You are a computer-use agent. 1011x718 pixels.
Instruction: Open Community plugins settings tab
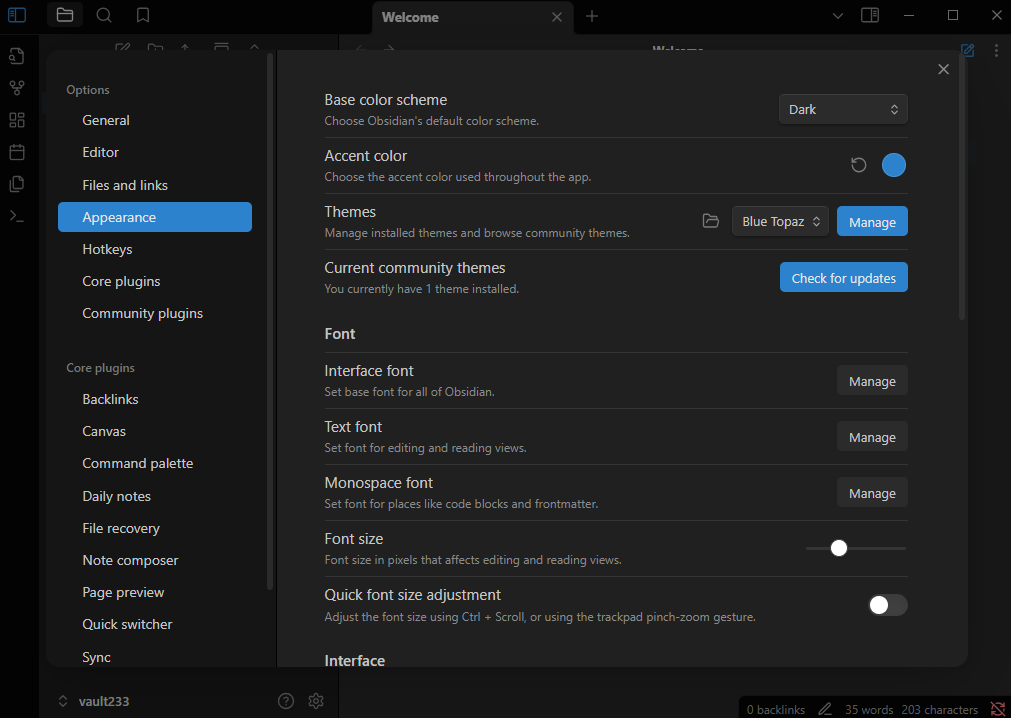tap(155, 313)
